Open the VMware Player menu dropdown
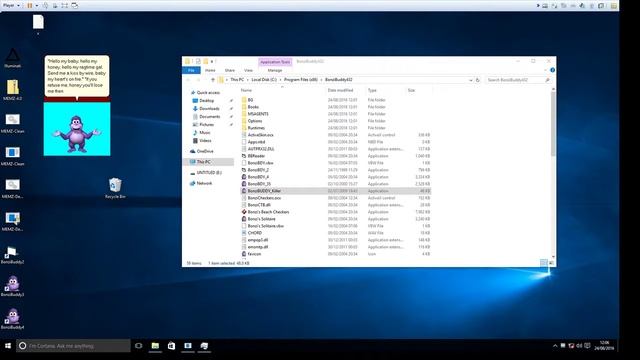Viewport: 640px width, 360px height. 11,5
